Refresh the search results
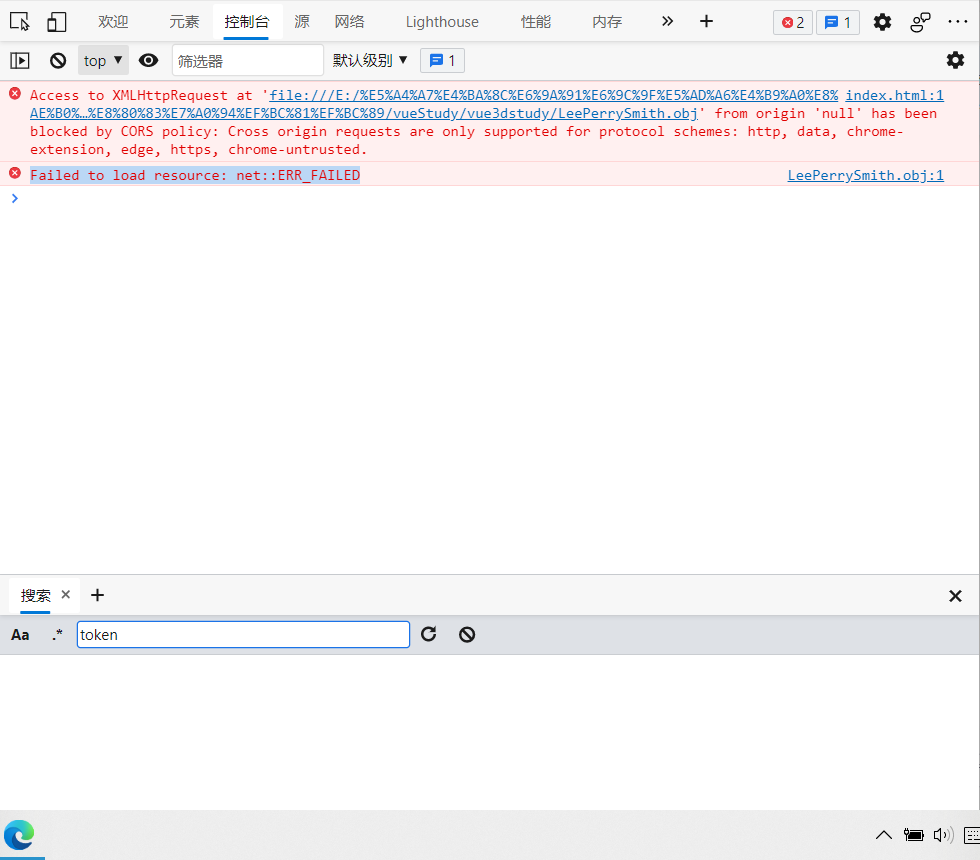 (x=429, y=634)
